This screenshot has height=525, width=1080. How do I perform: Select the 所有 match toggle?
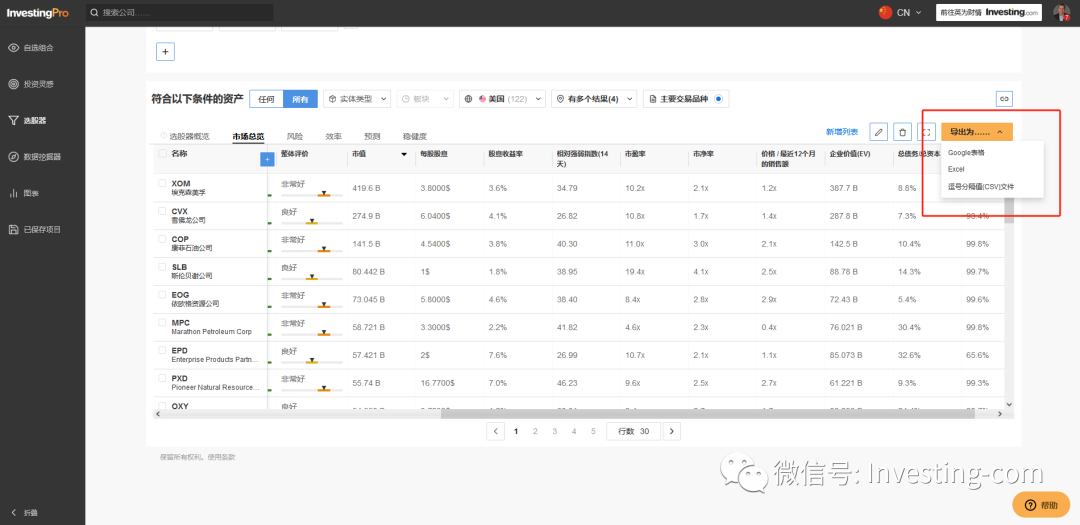301,99
